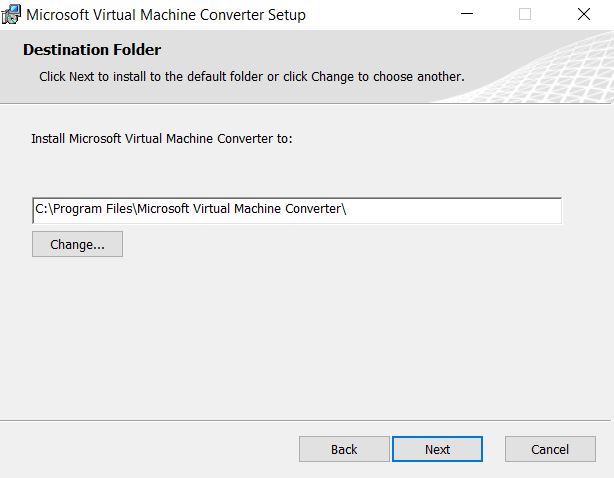Minimize the setup window

point(467,14)
